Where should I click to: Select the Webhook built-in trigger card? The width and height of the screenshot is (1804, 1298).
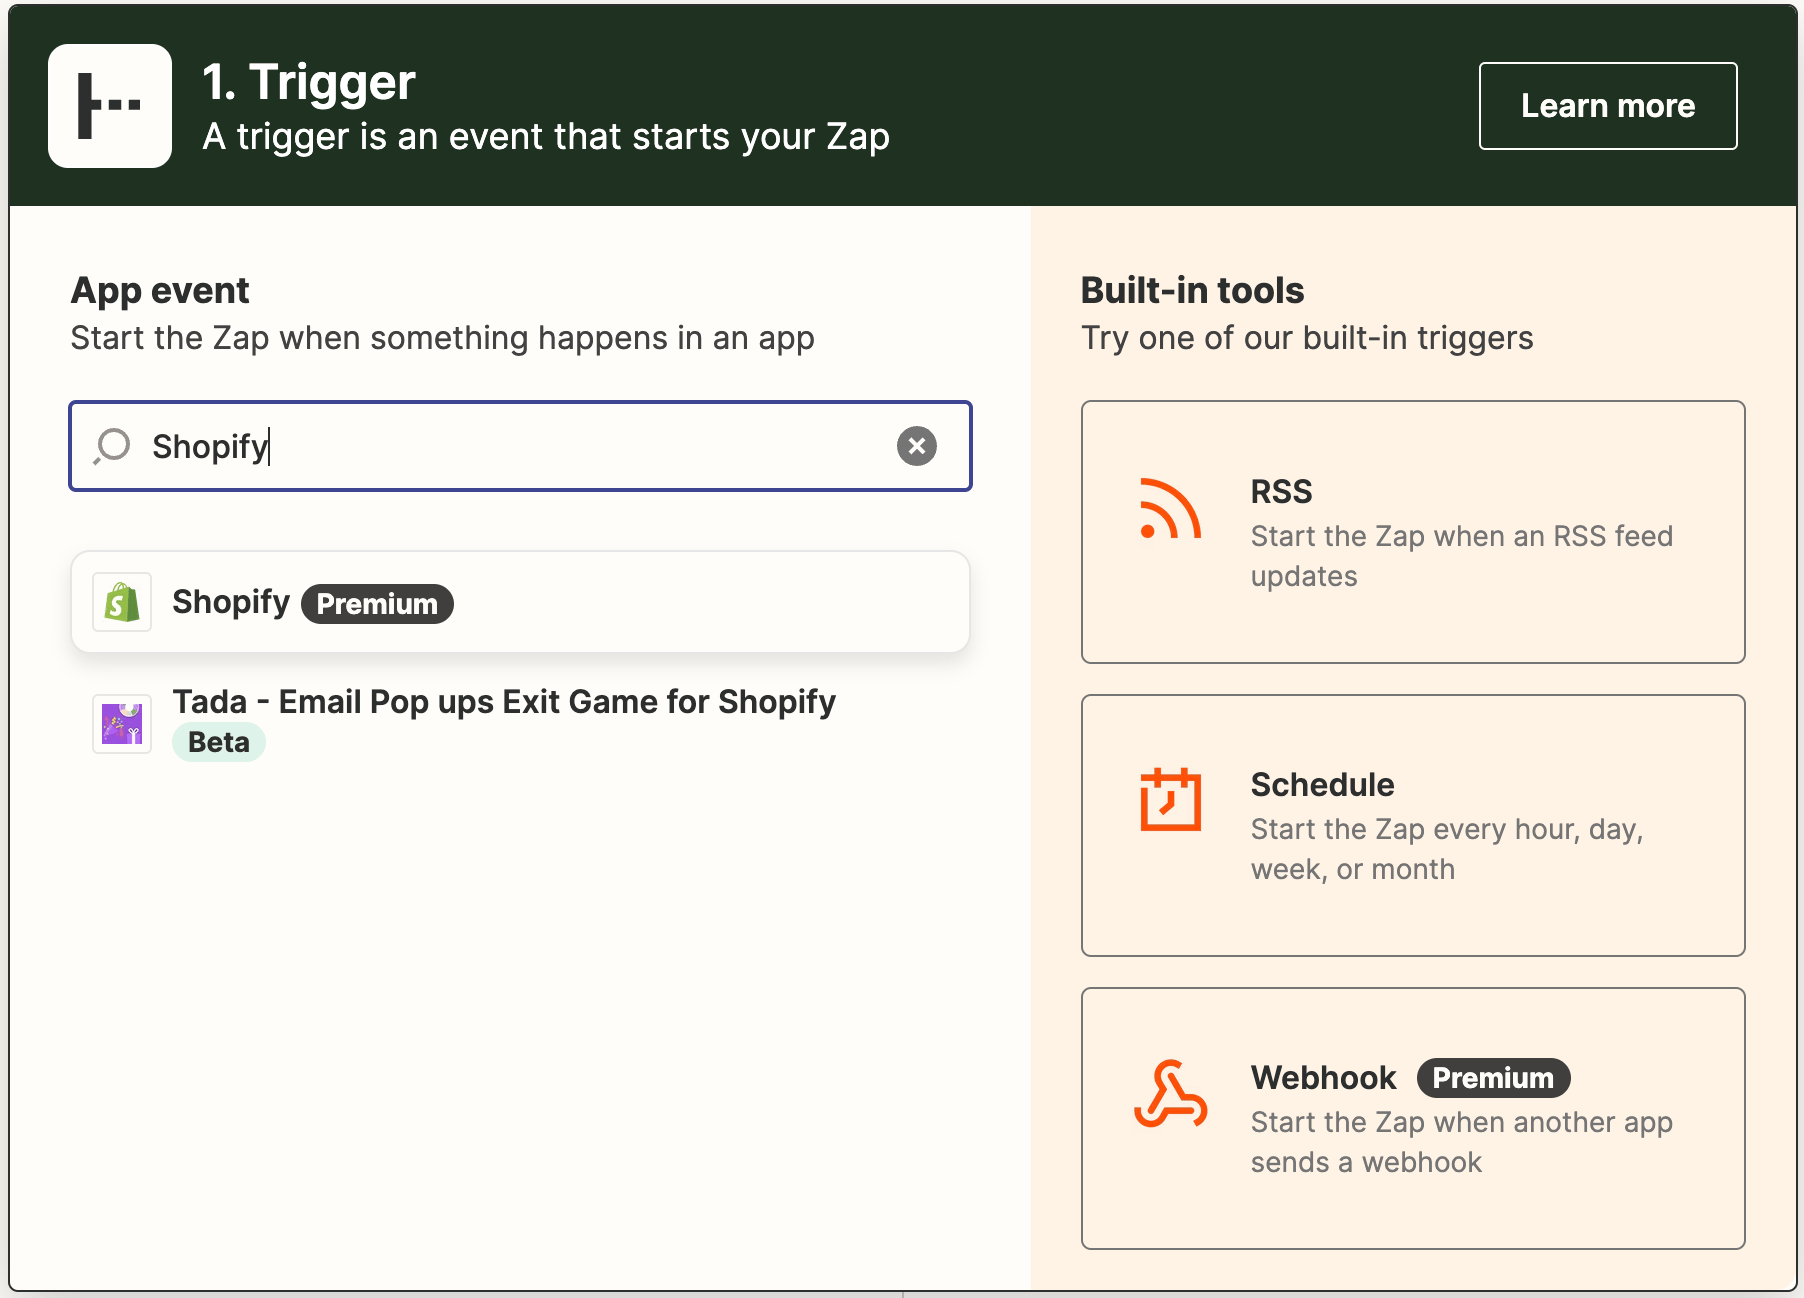click(x=1413, y=1118)
